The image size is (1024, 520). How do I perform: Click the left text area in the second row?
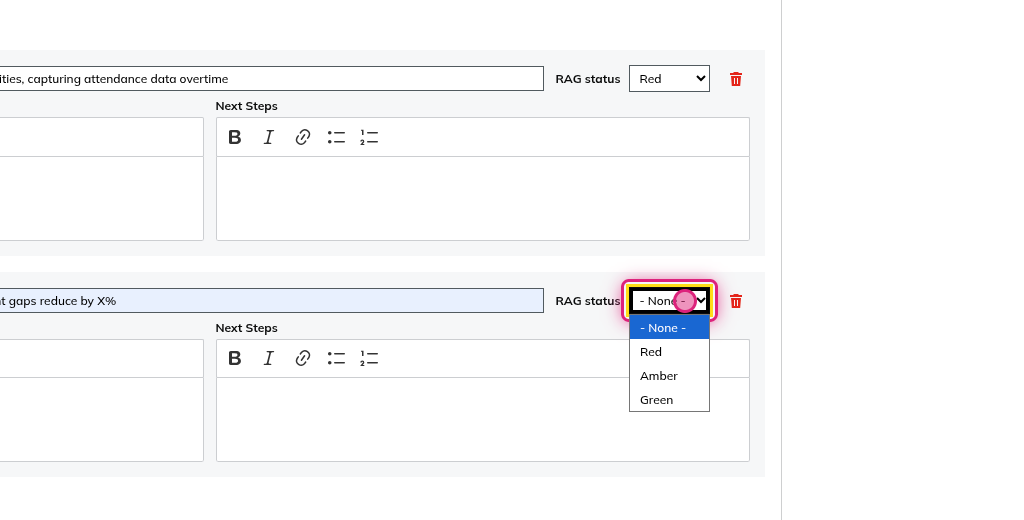pyautogui.click(x=102, y=419)
